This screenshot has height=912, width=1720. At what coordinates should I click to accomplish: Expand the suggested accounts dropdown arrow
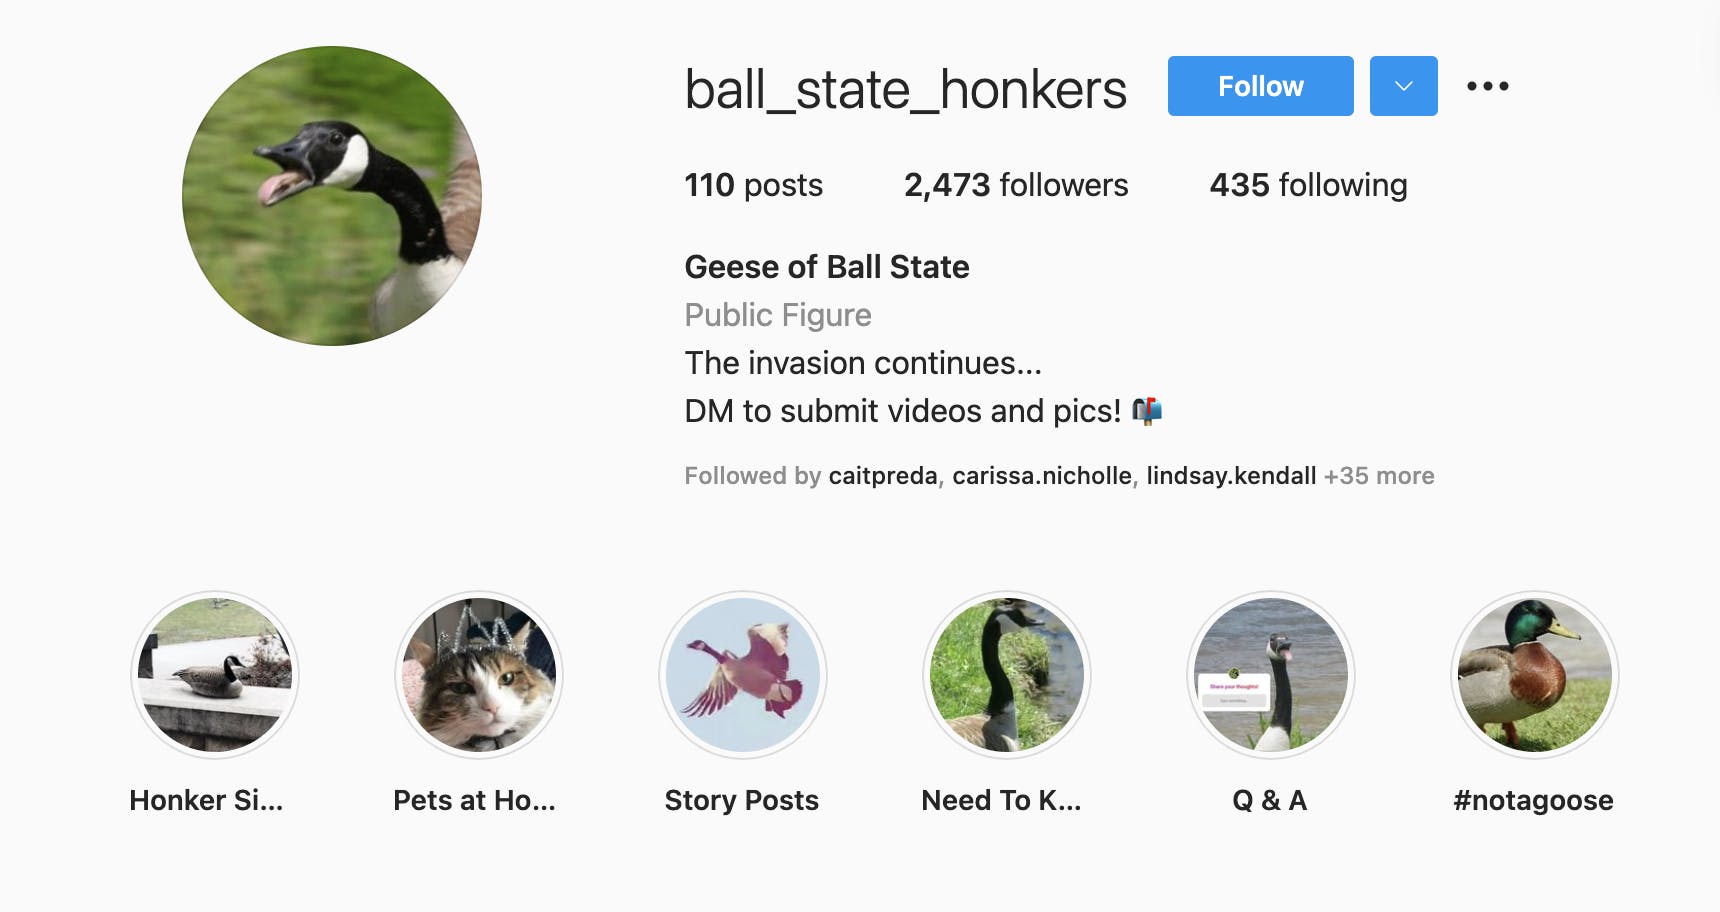tap(1403, 86)
